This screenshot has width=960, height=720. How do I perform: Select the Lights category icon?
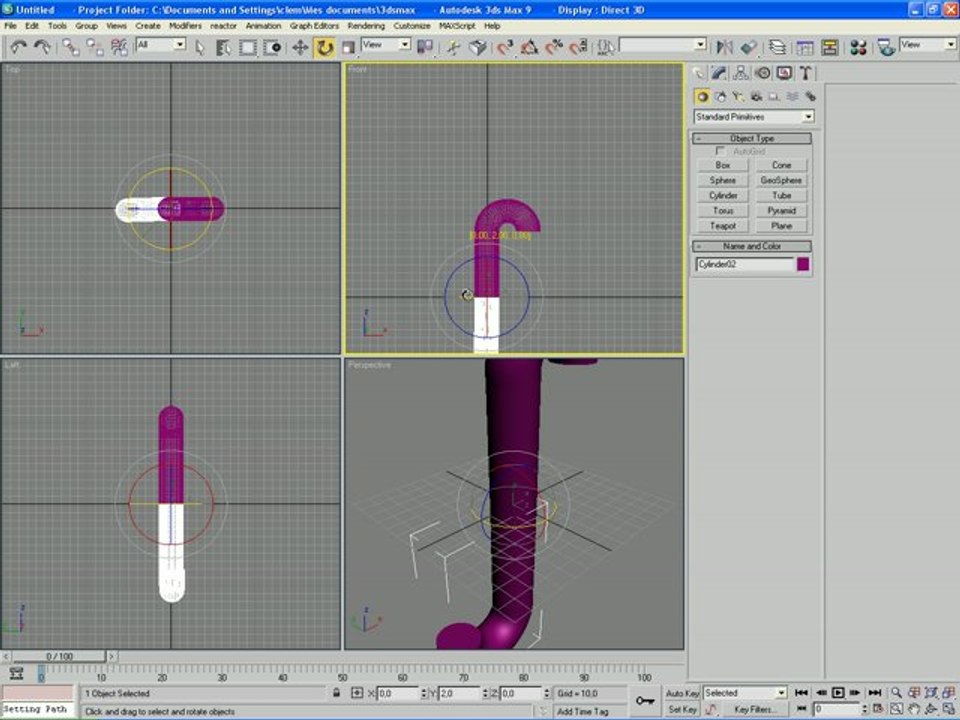(738, 97)
